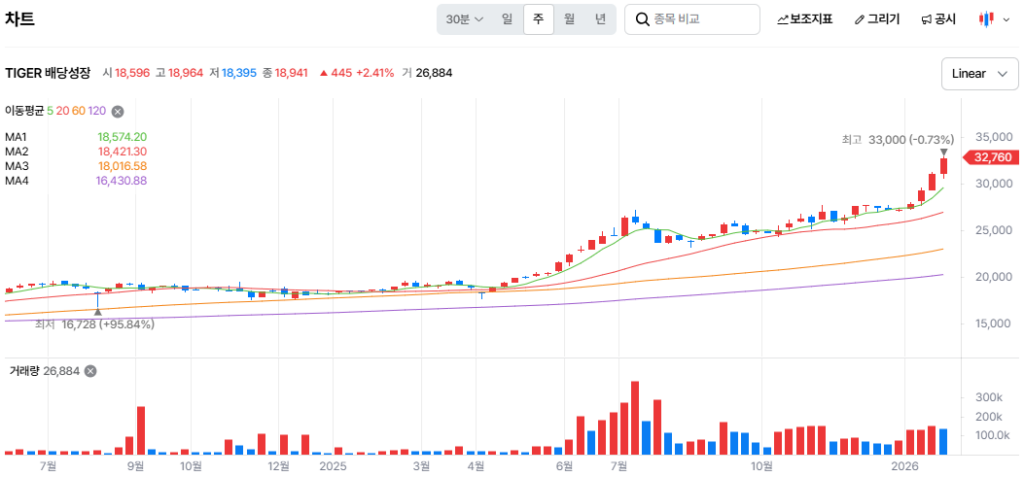Switch chart to 년 yearly interval
The height and width of the screenshot is (477, 1024).
600,19
